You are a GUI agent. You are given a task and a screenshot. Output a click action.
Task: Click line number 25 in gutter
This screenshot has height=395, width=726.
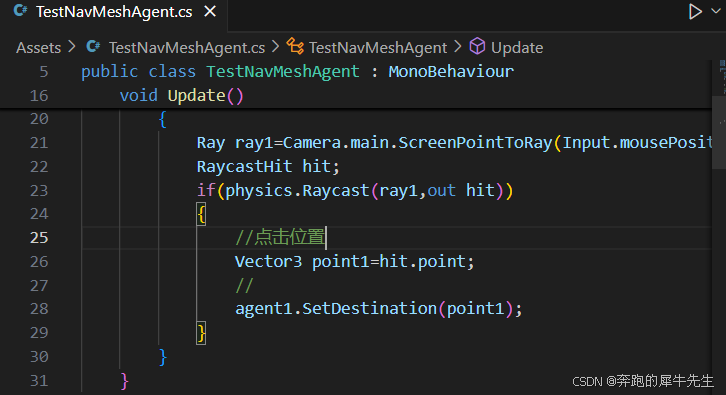point(39,238)
